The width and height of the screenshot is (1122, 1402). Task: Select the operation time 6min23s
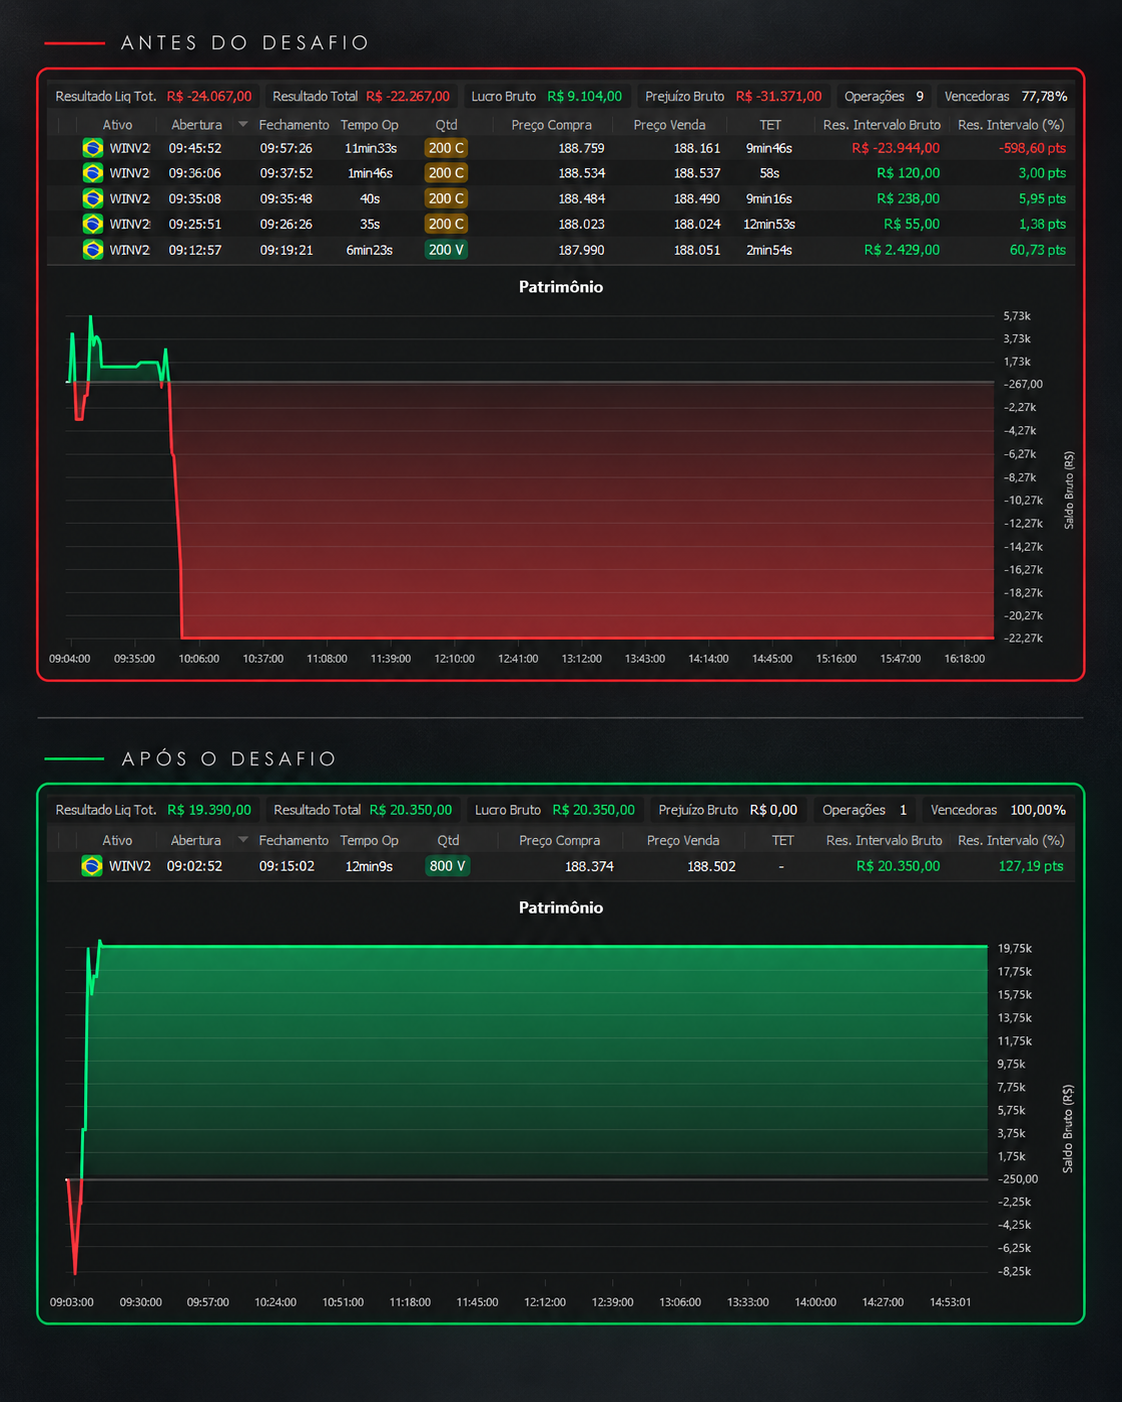[370, 250]
